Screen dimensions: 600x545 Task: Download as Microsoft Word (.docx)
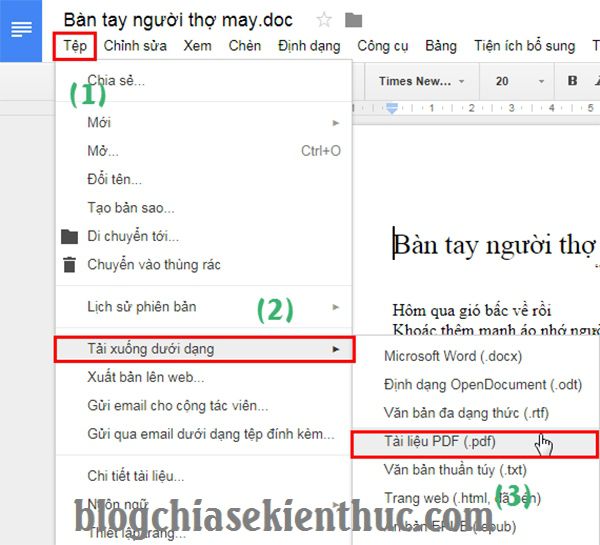[476, 356]
